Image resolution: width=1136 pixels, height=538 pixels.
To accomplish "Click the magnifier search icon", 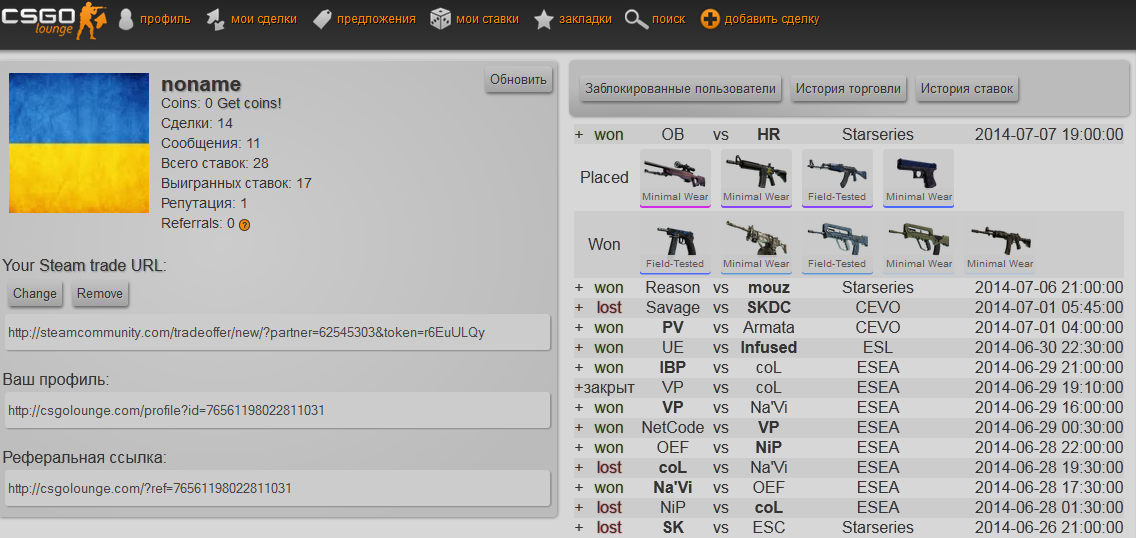I will [x=636, y=20].
